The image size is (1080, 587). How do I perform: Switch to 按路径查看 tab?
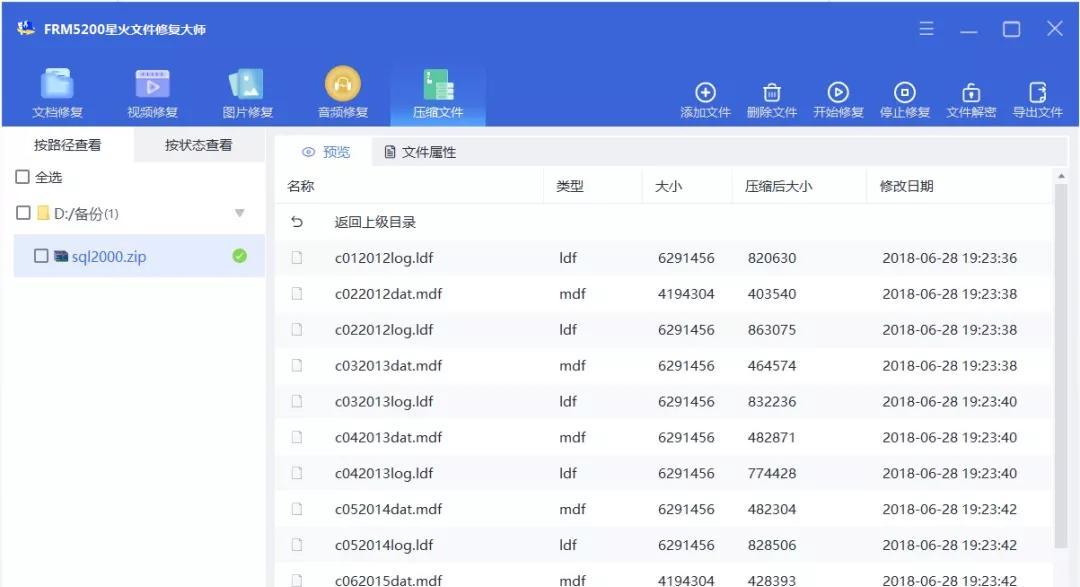point(68,145)
